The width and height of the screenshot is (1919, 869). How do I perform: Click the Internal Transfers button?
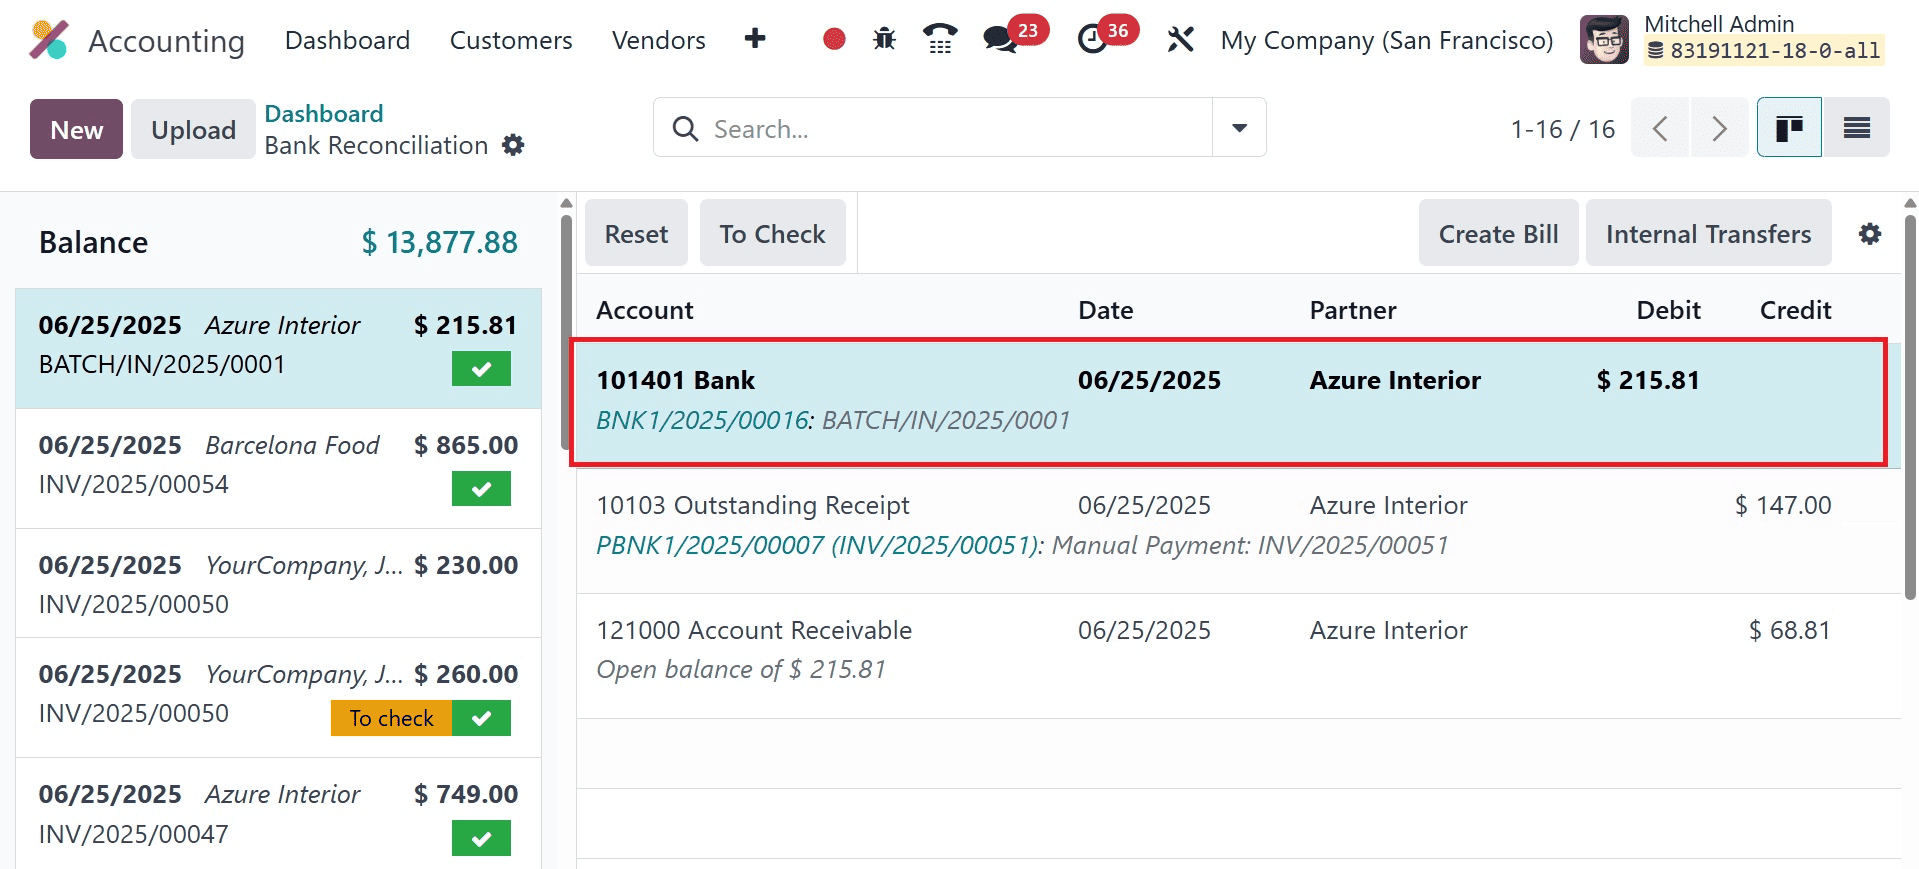click(x=1708, y=233)
